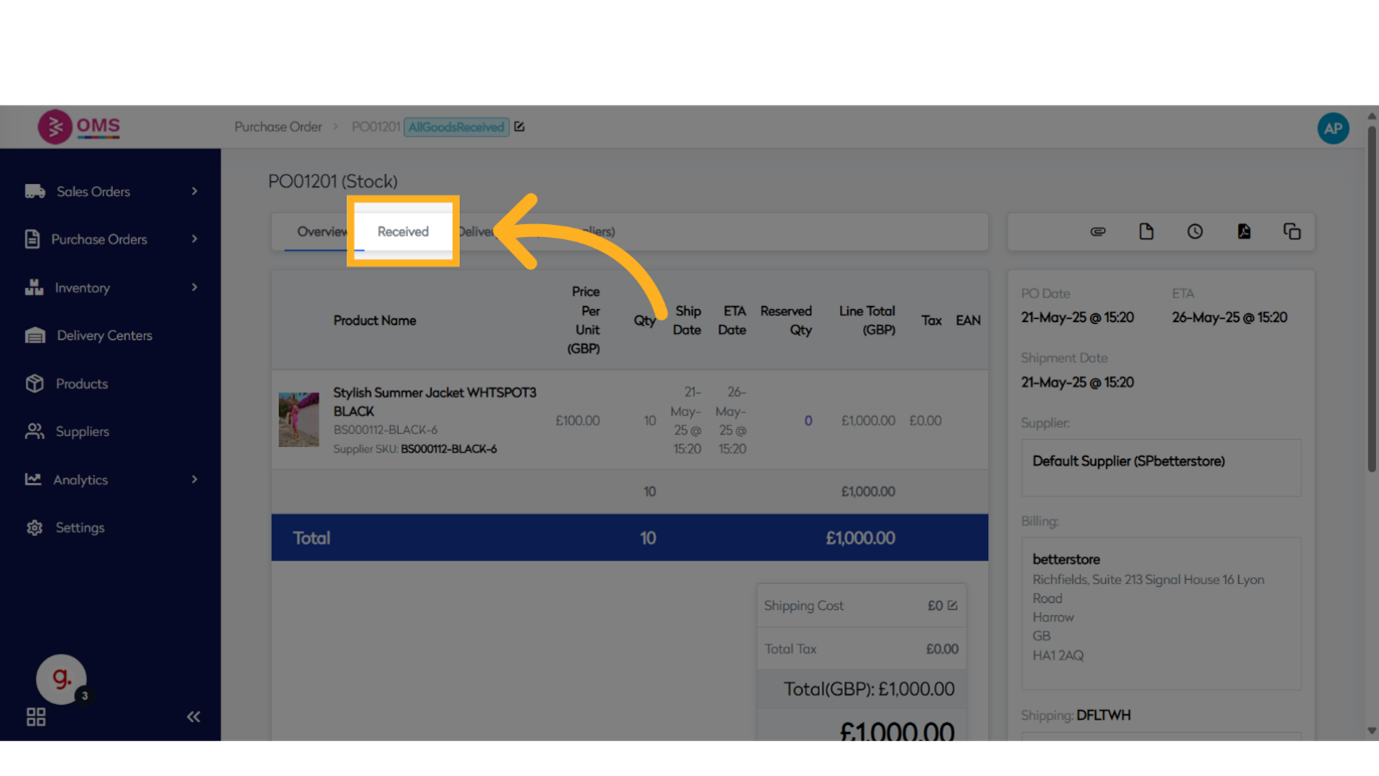The width and height of the screenshot is (1379, 776).
Task: Open the clock history icon
Action: [1195, 232]
